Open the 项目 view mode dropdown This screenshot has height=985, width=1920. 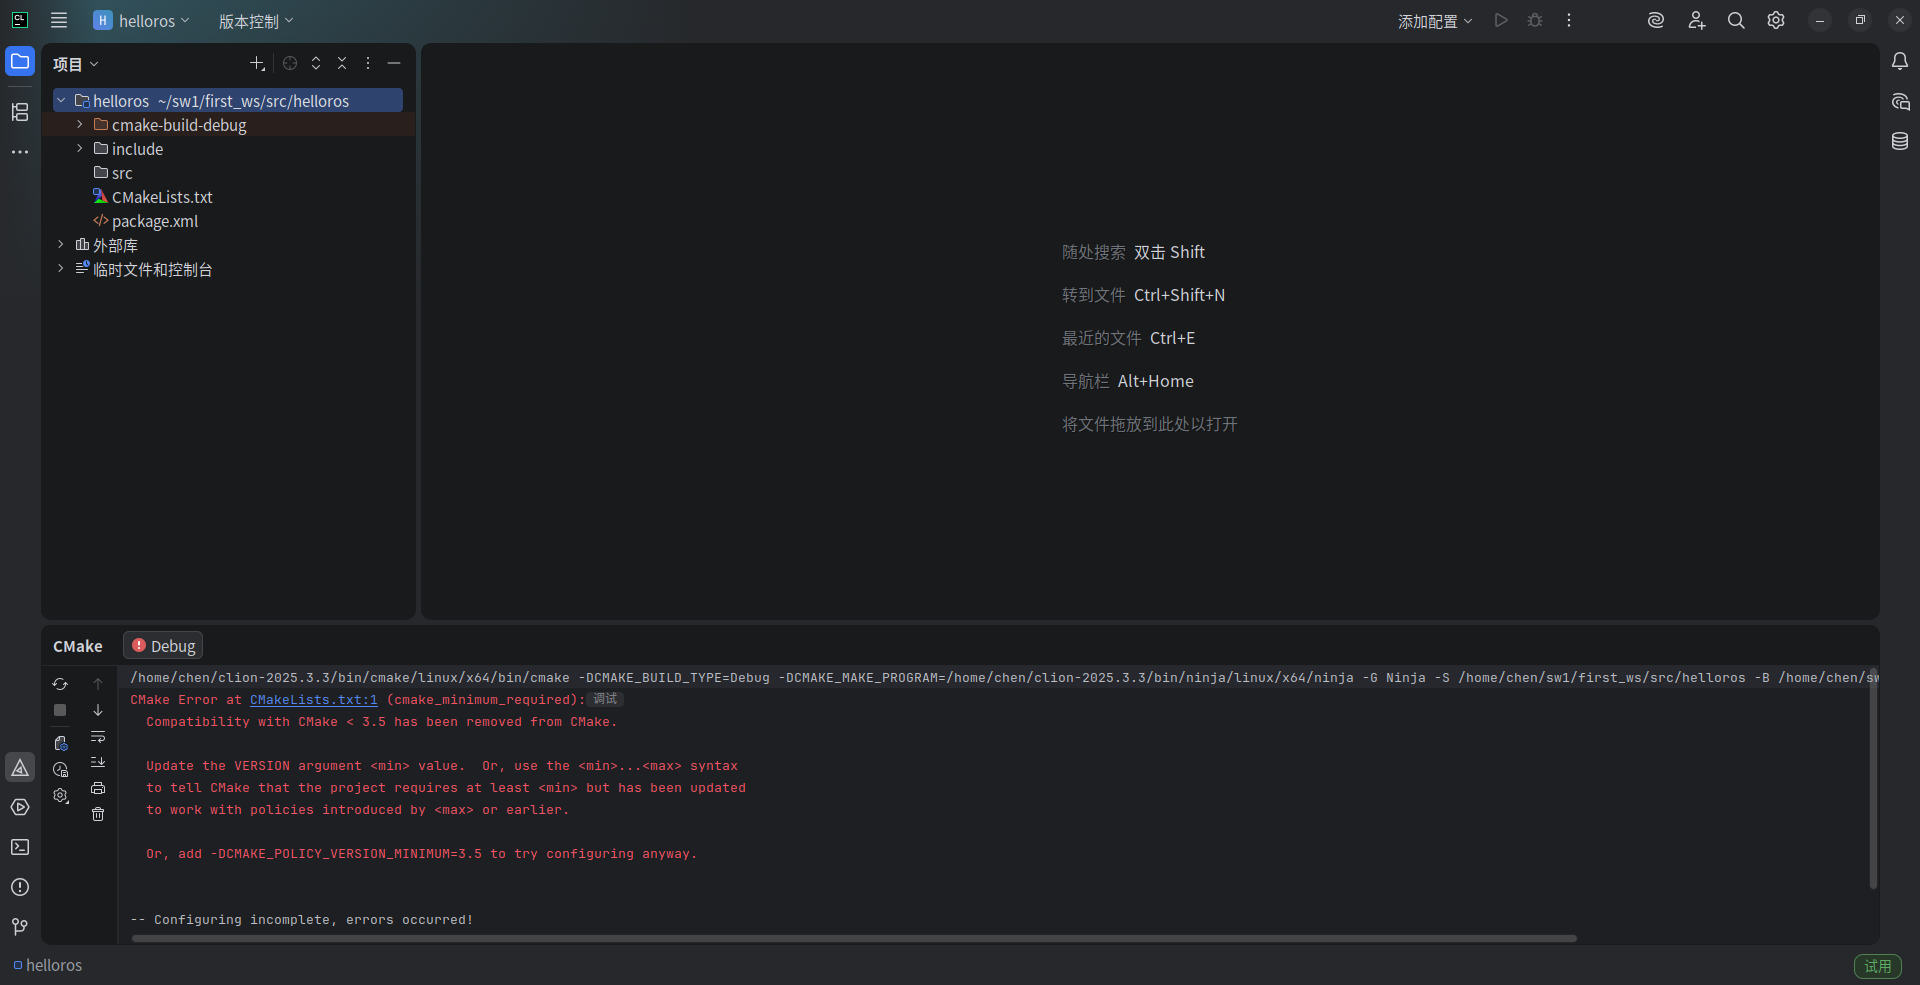(76, 64)
